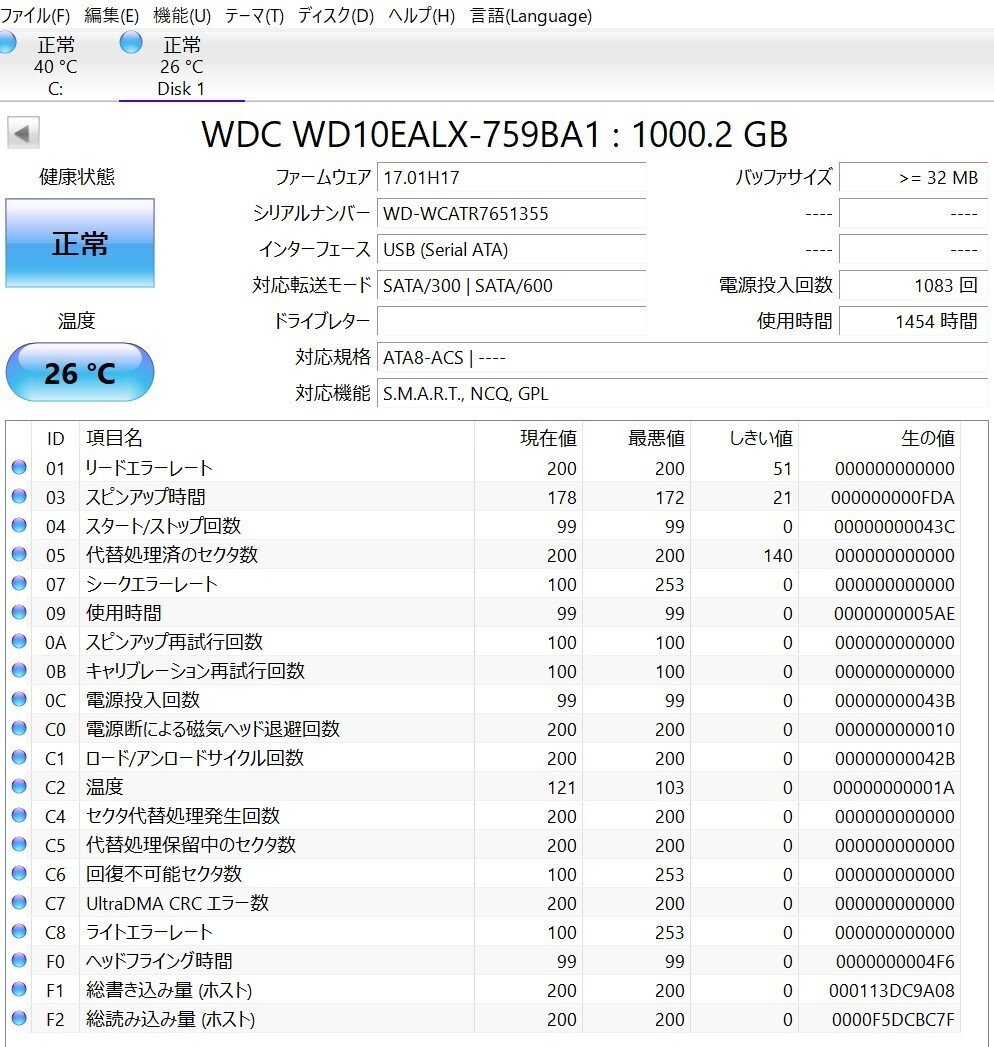The width and height of the screenshot is (994, 1047).
Task: Click raw value 000113DC9A08
Action: (892, 991)
